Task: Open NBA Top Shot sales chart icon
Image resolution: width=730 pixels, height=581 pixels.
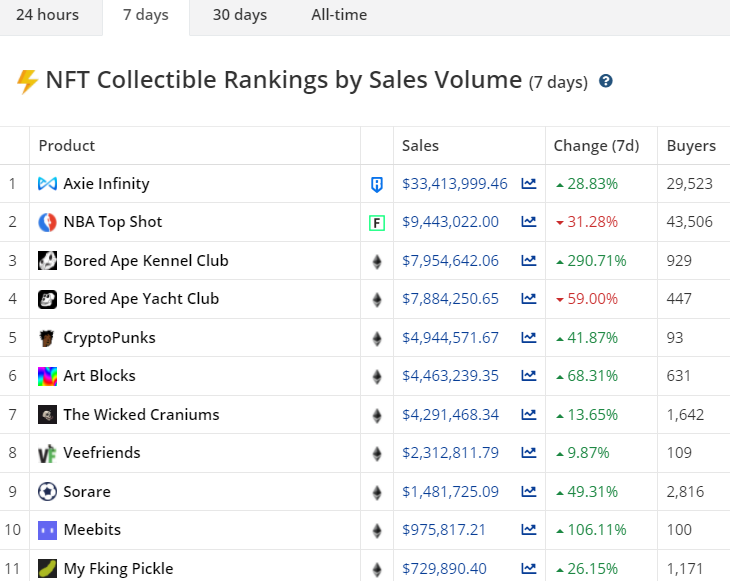Action: pyautogui.click(x=528, y=222)
